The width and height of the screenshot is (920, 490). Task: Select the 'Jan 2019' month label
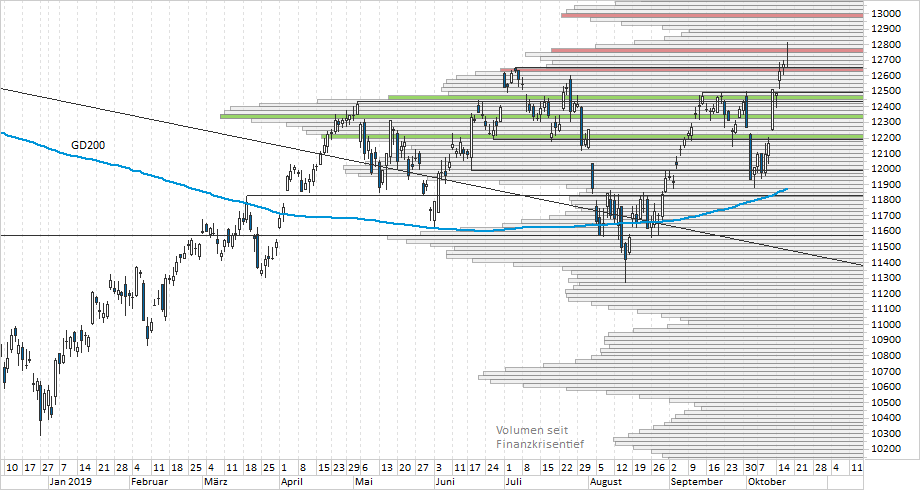[x=71, y=481]
